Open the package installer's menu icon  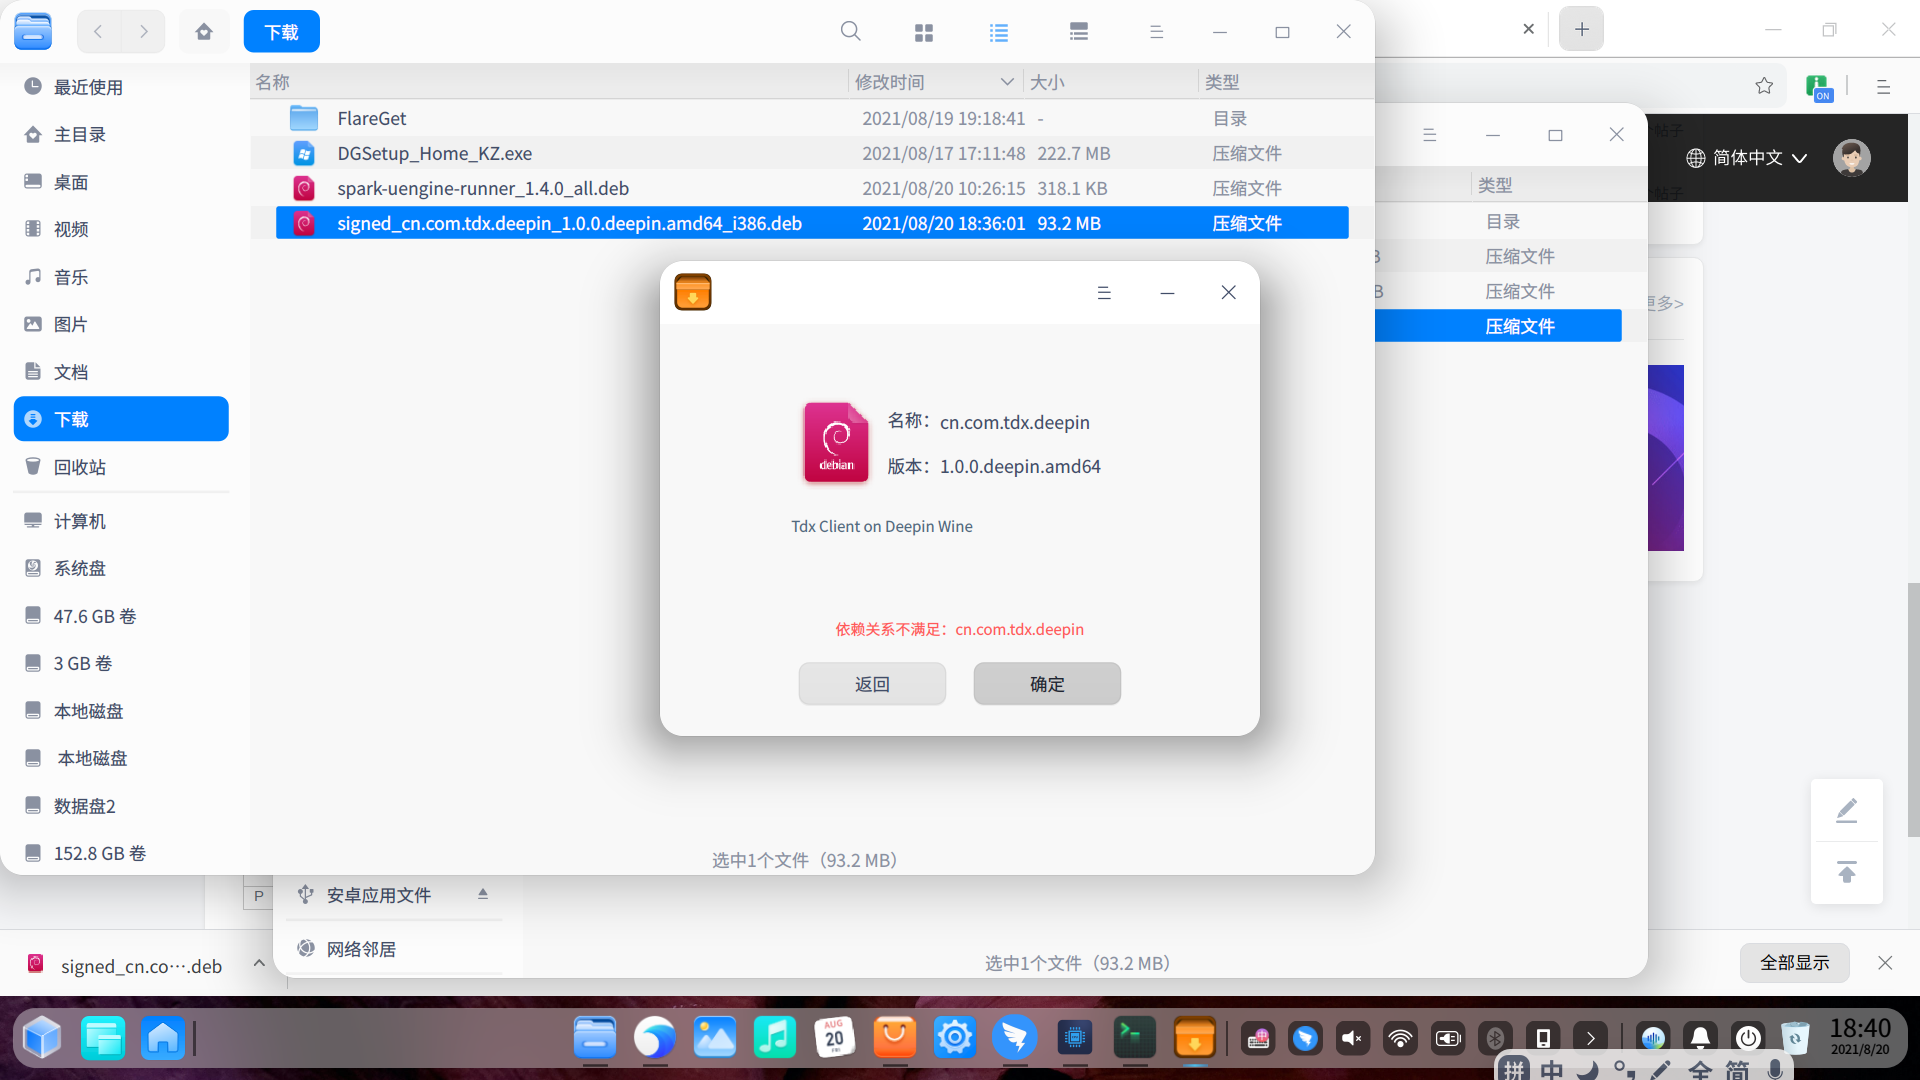coord(1104,292)
